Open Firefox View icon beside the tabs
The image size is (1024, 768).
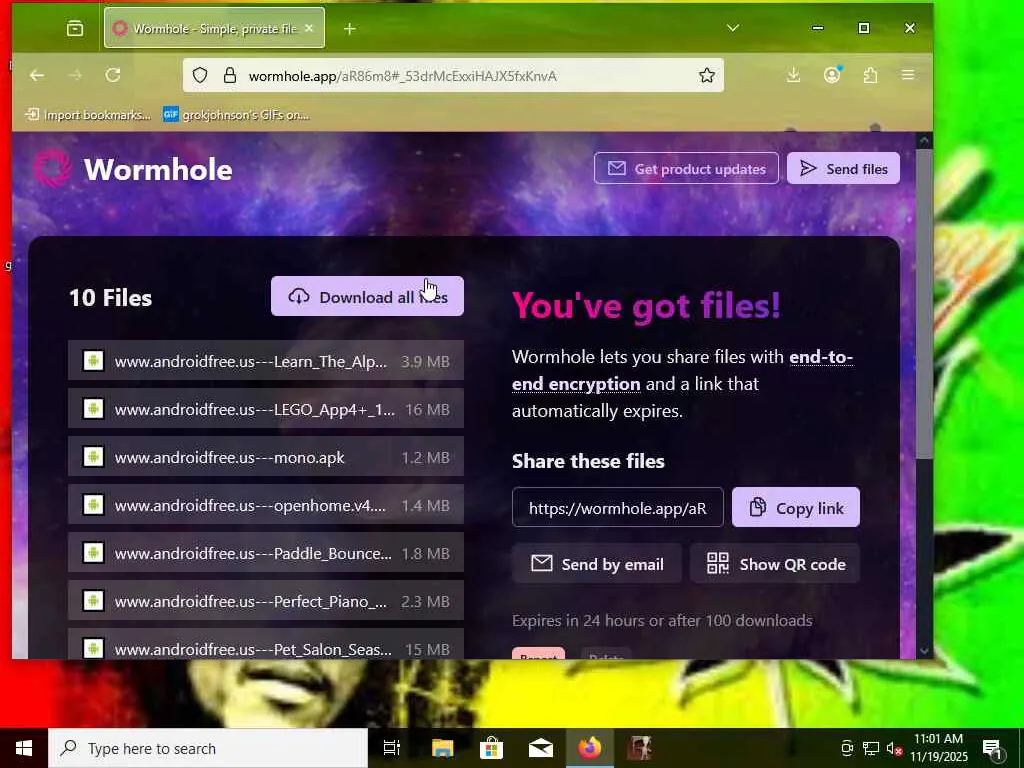75,28
